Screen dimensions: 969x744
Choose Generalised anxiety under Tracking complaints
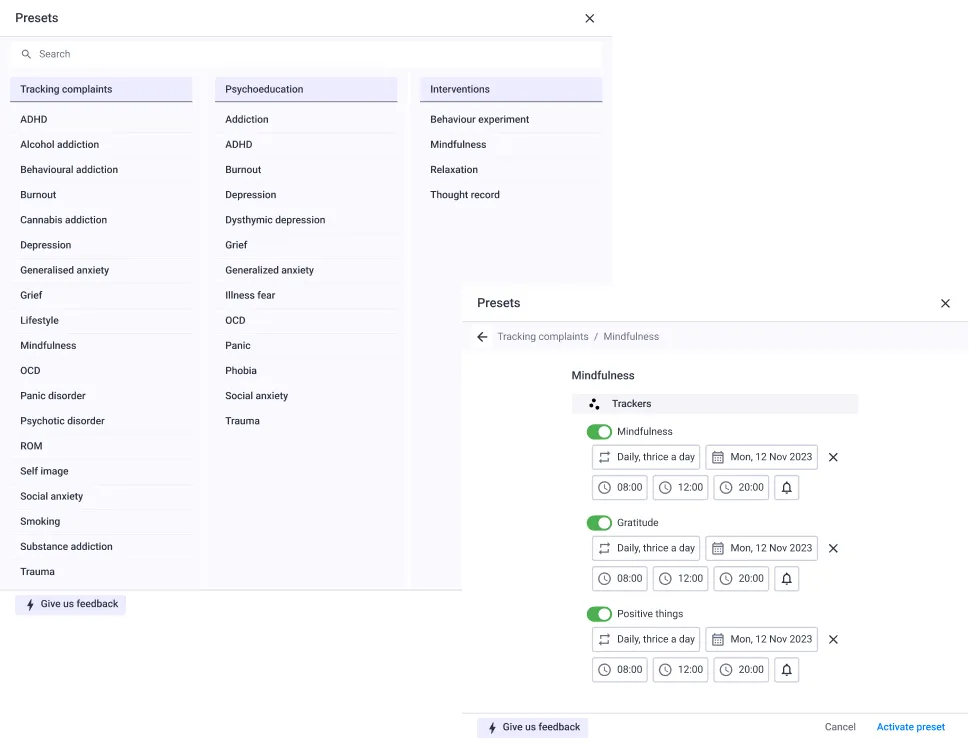click(x=101, y=271)
